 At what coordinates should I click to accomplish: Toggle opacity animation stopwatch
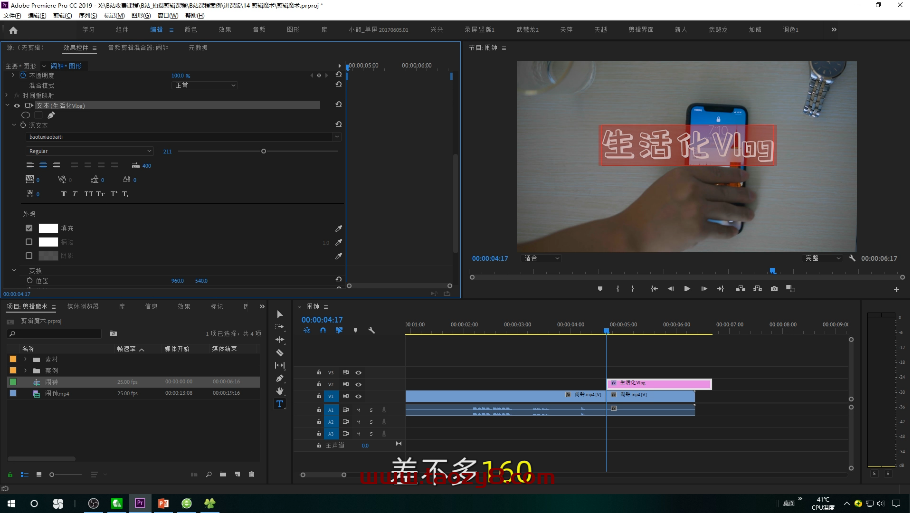[23, 75]
